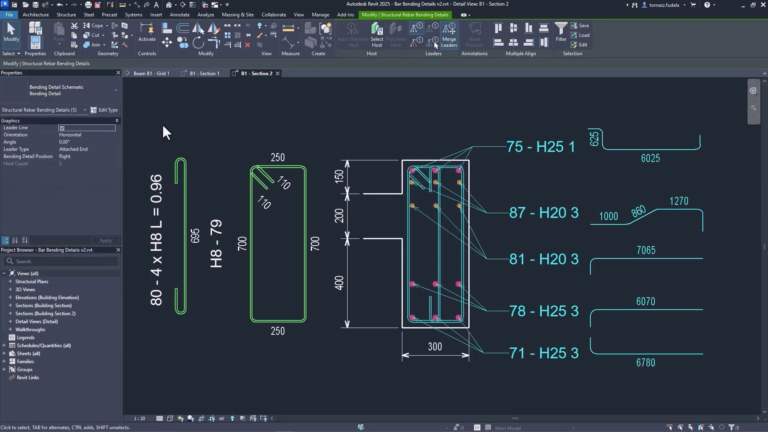The width and height of the screenshot is (768, 432).
Task: Expand Detail Views (Detail) node
Action: coord(10,321)
